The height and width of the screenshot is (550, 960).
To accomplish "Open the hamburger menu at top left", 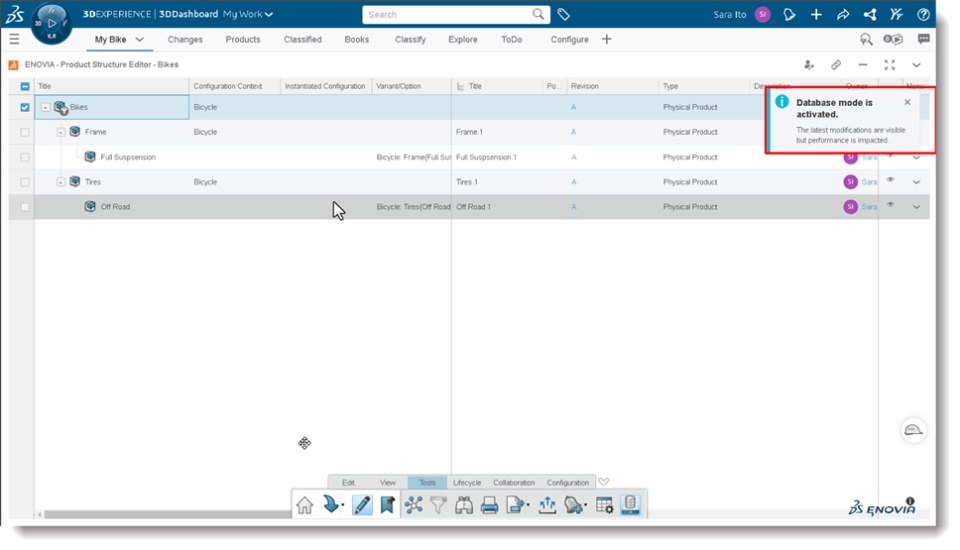I will (x=14, y=39).
